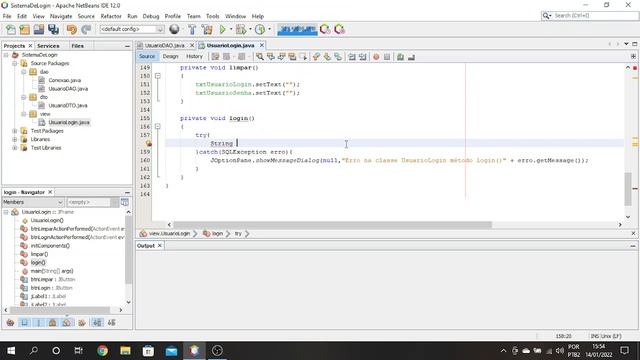The image size is (640, 360).
Task: Click the New File toolbar icon
Action: (x=11, y=29)
